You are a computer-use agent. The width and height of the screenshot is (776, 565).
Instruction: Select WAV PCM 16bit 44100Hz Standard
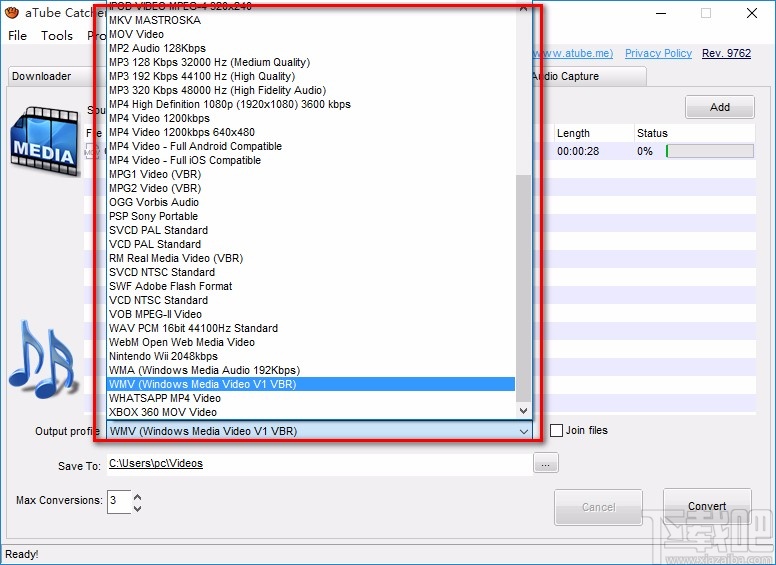tap(311, 328)
